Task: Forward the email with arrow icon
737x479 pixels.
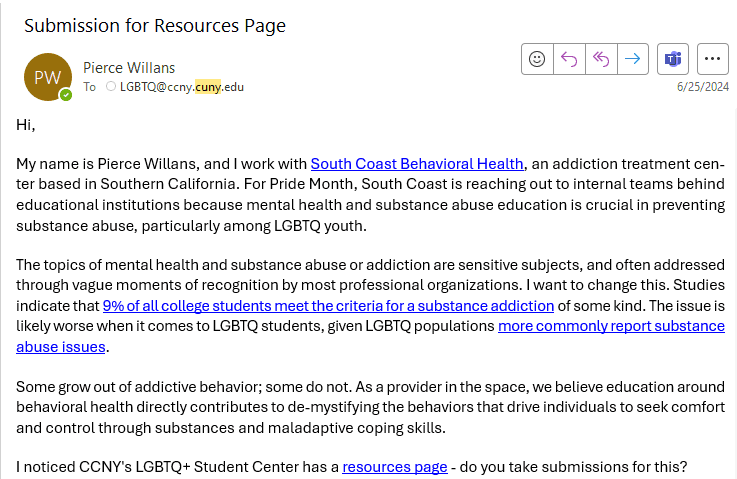Action: 633,59
